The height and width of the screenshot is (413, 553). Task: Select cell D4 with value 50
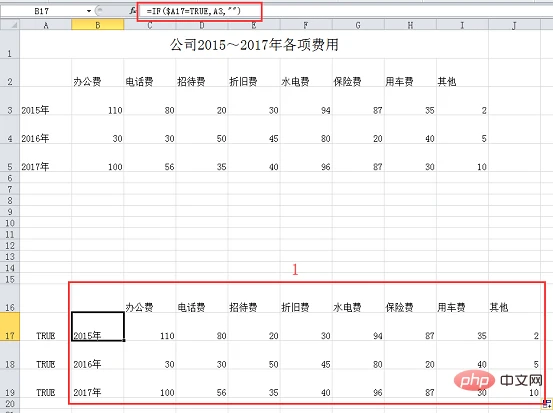(202, 130)
